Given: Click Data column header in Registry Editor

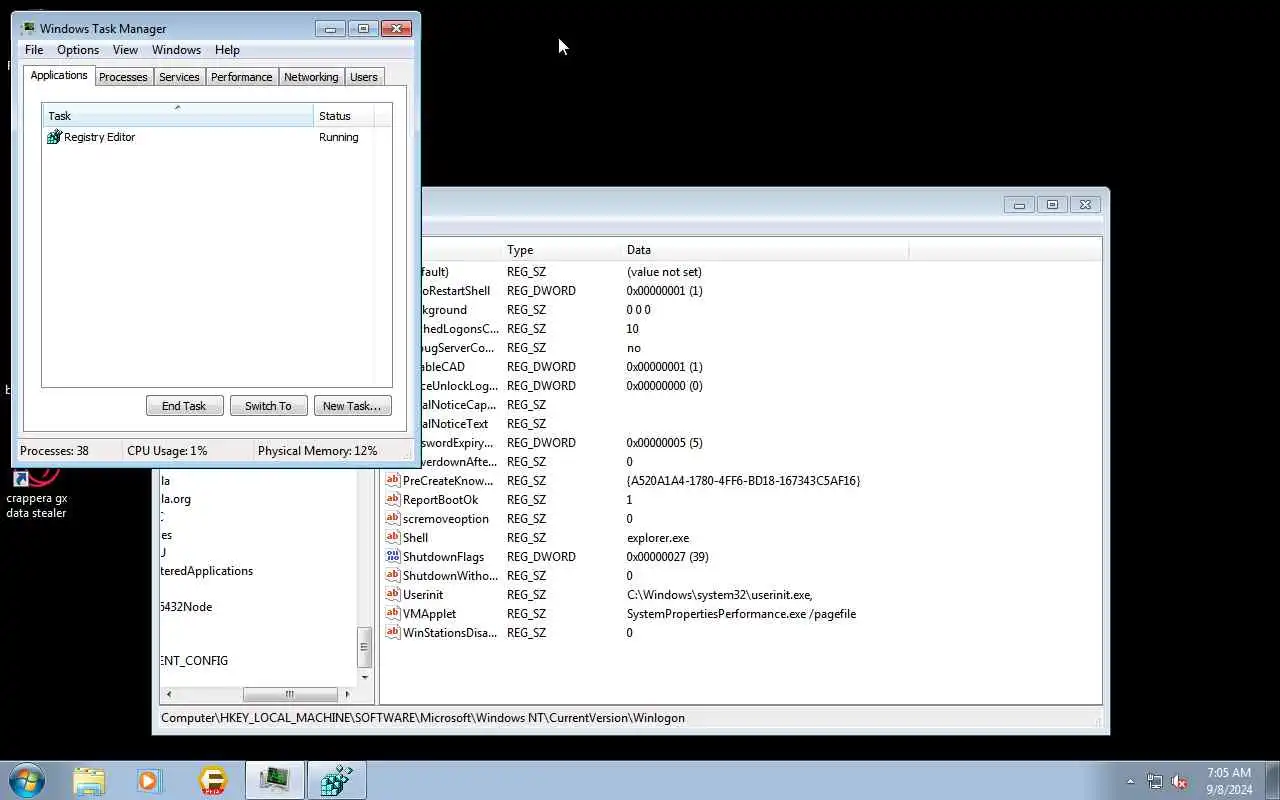Looking at the screenshot, I should (765, 250).
